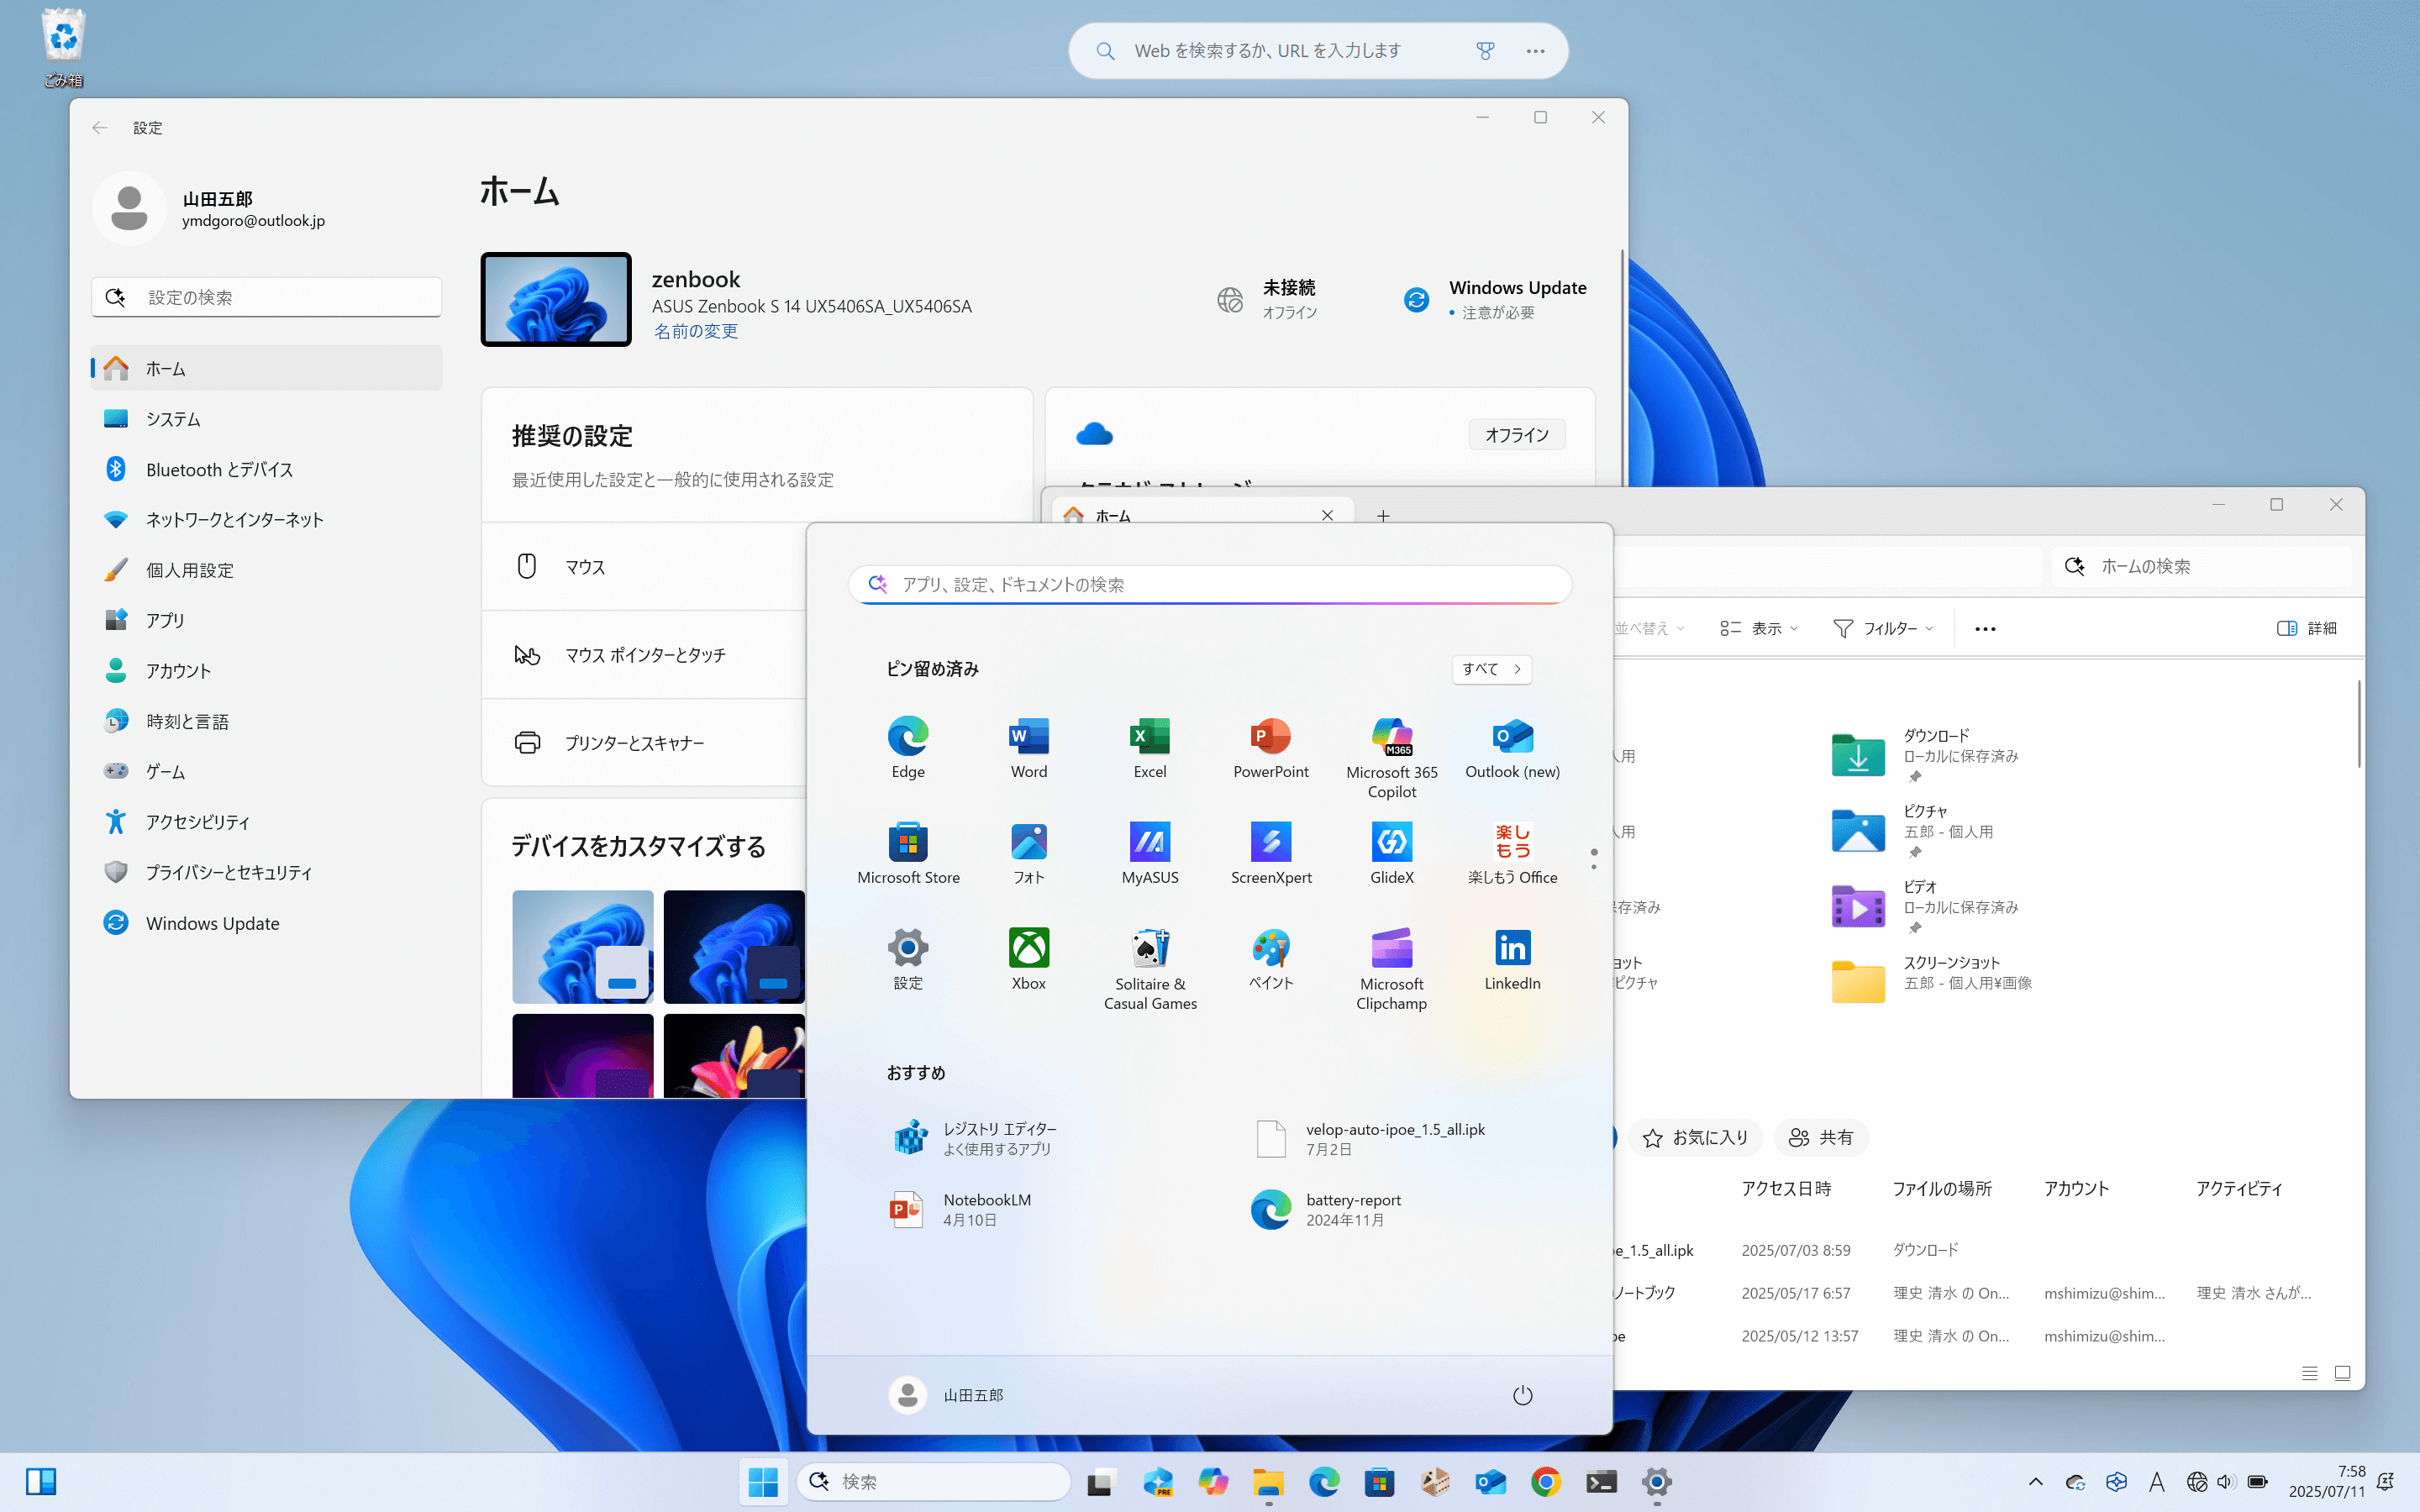Viewport: 2420px width, 1512px height.
Task: Open フィルター dropdown in File Explorer
Action: coord(1883,628)
